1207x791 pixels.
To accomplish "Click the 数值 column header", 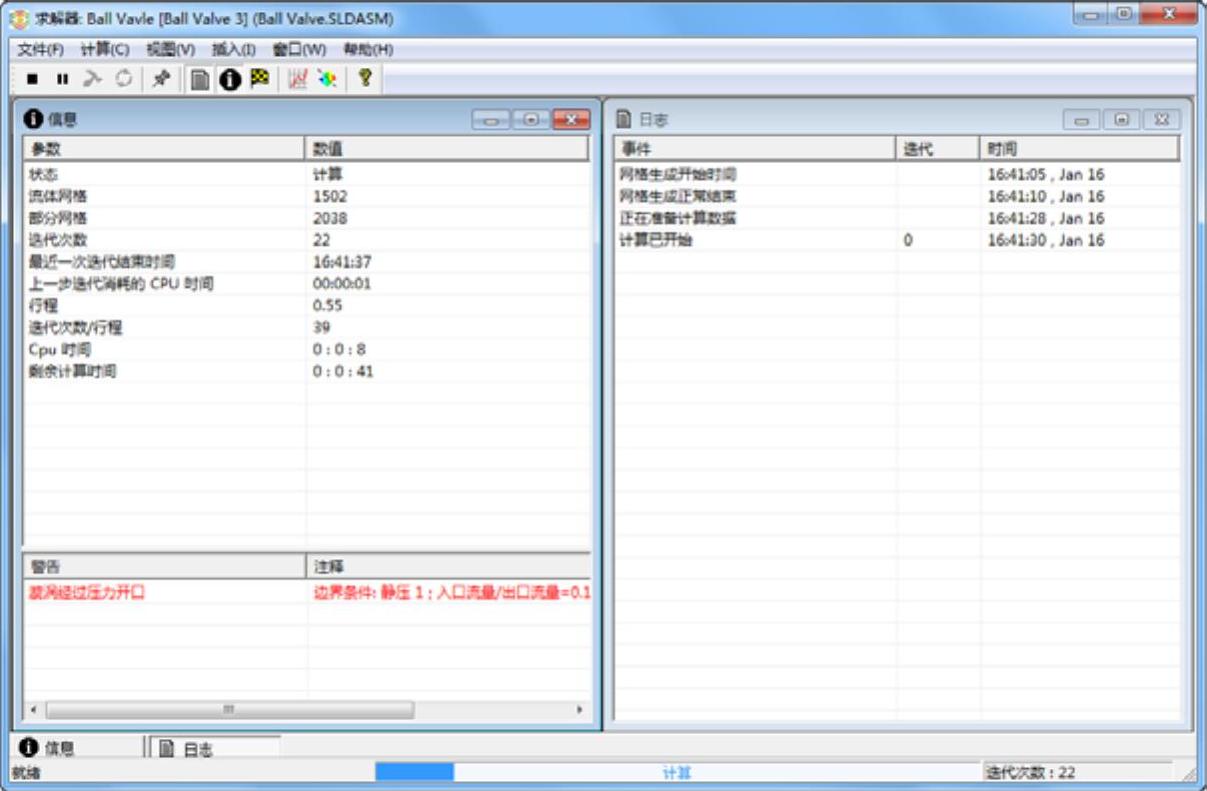I will click(x=447, y=148).
